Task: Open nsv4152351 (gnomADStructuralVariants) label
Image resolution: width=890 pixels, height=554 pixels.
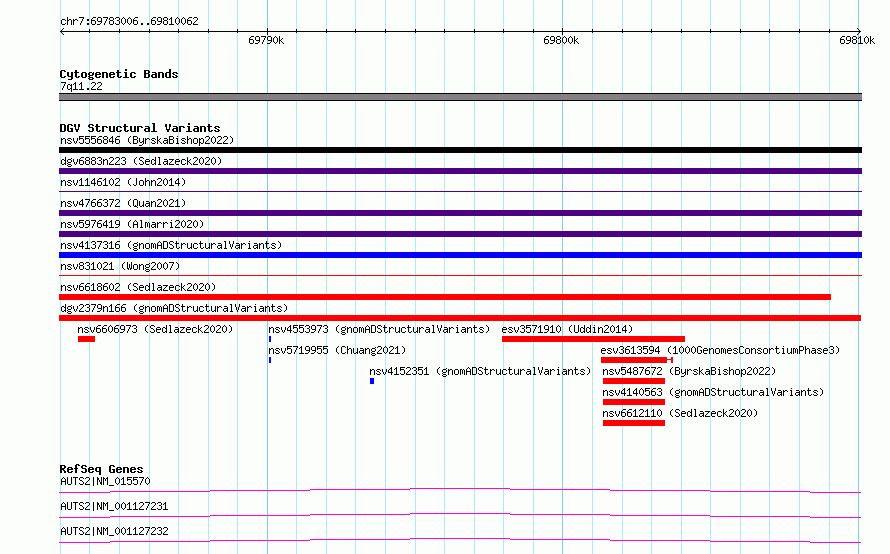Action: pyautogui.click(x=480, y=371)
